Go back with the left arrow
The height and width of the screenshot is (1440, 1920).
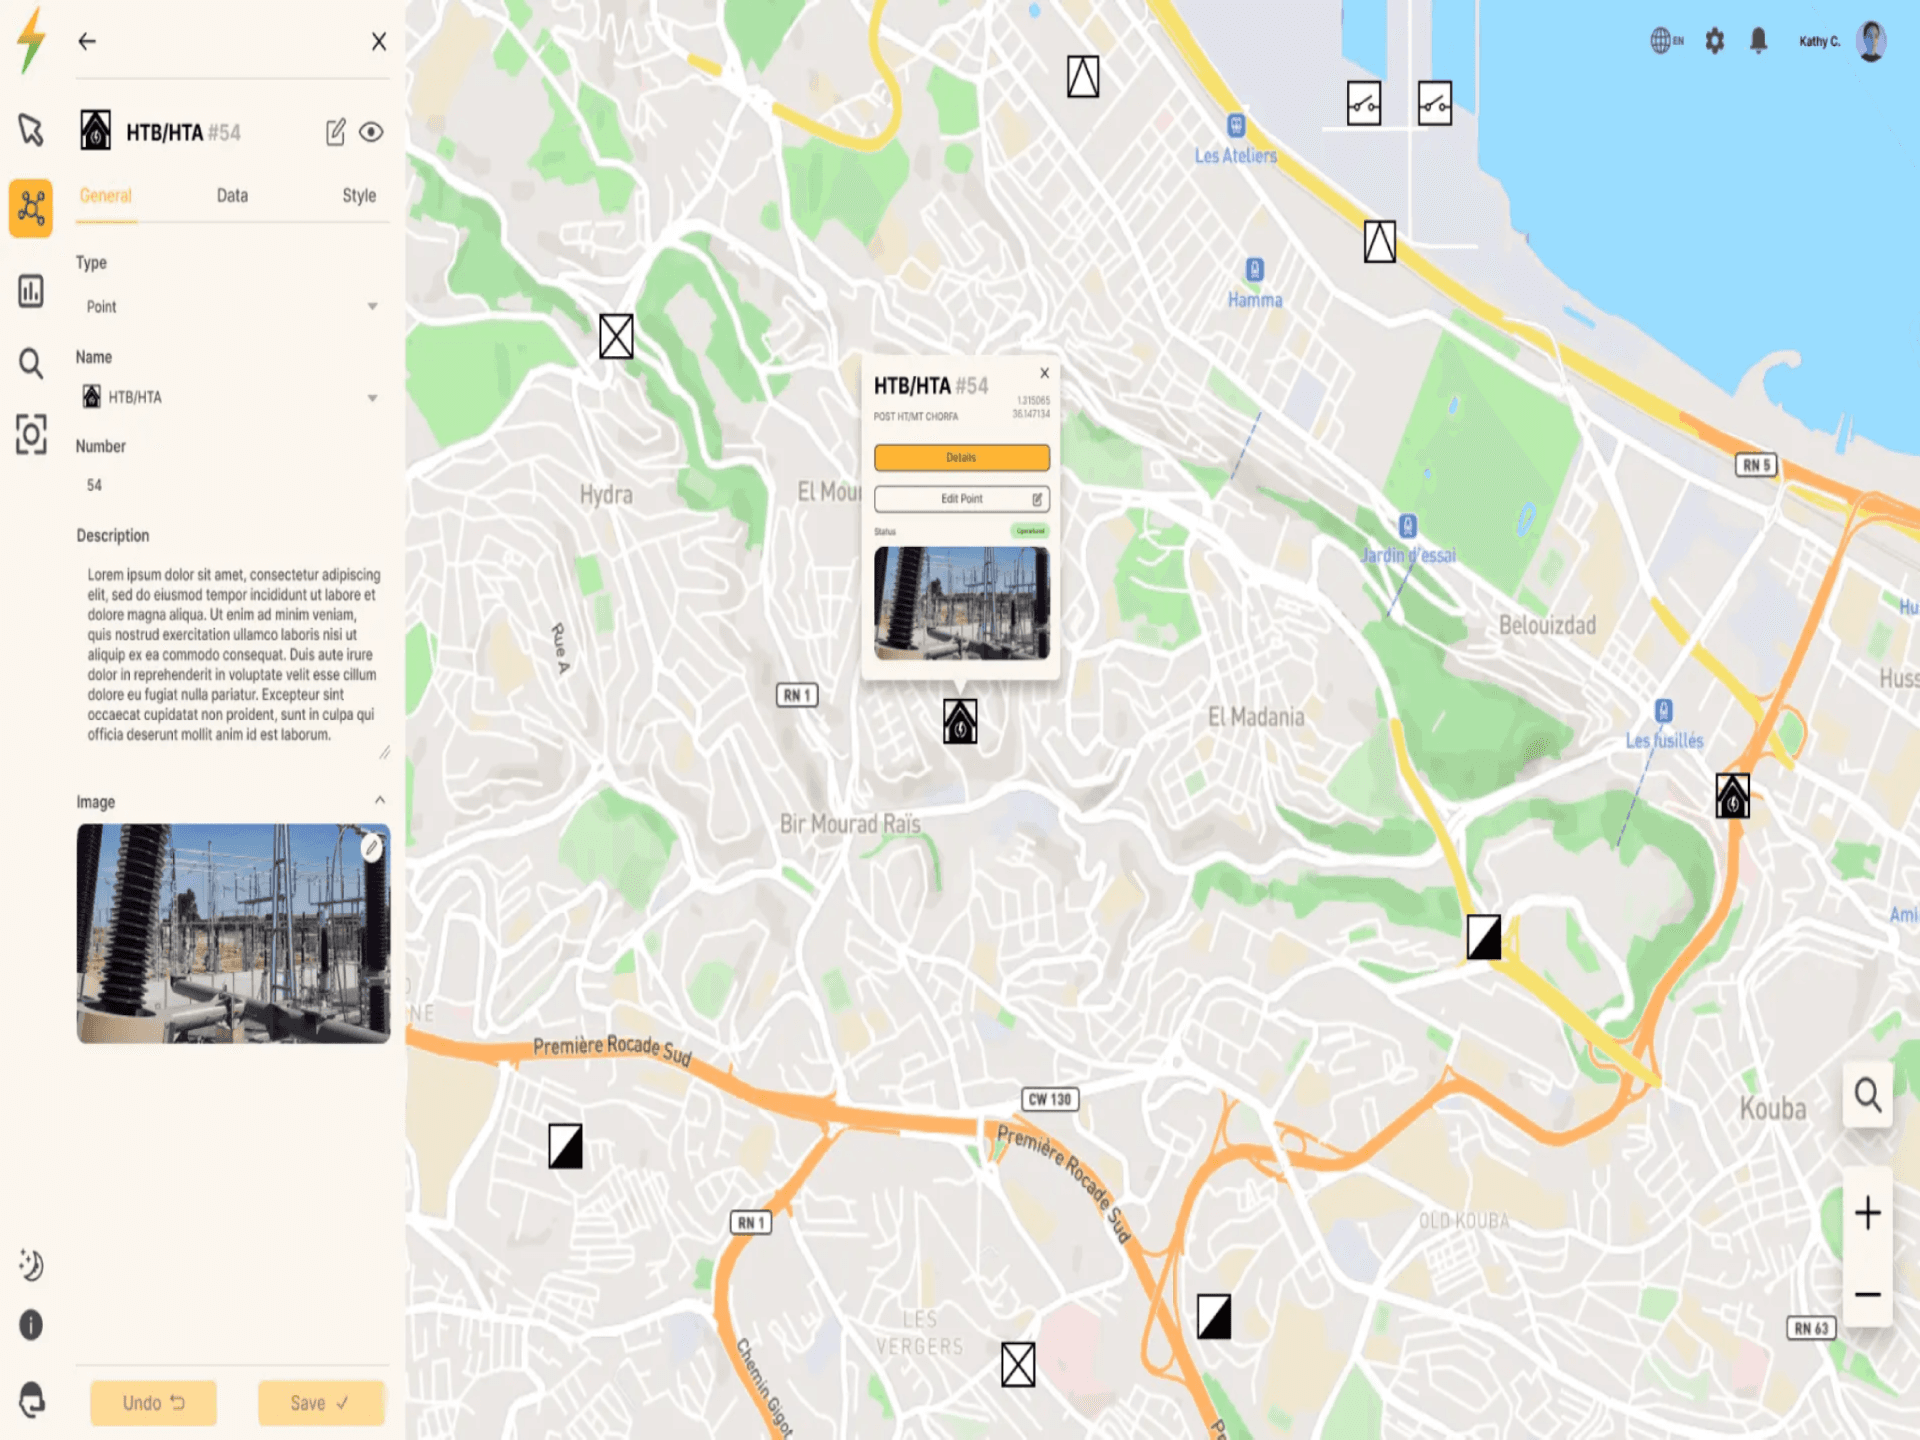click(x=87, y=41)
